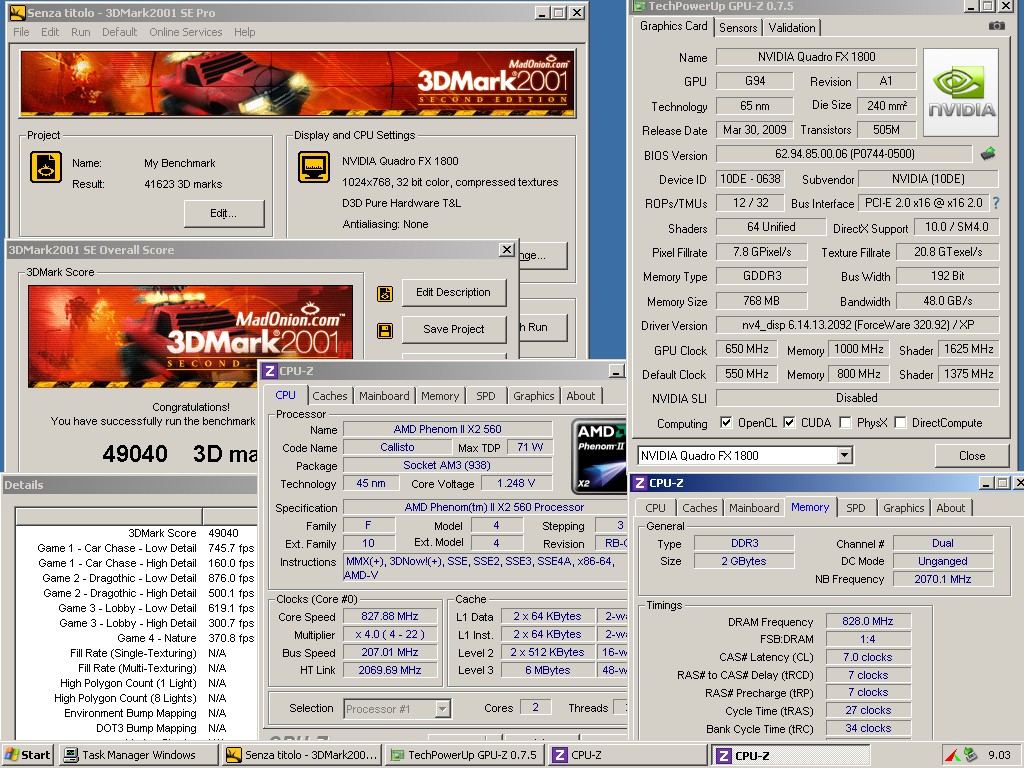The height and width of the screenshot is (768, 1024).
Task: Toggle the OpenCL checkbox
Action: coord(726,423)
